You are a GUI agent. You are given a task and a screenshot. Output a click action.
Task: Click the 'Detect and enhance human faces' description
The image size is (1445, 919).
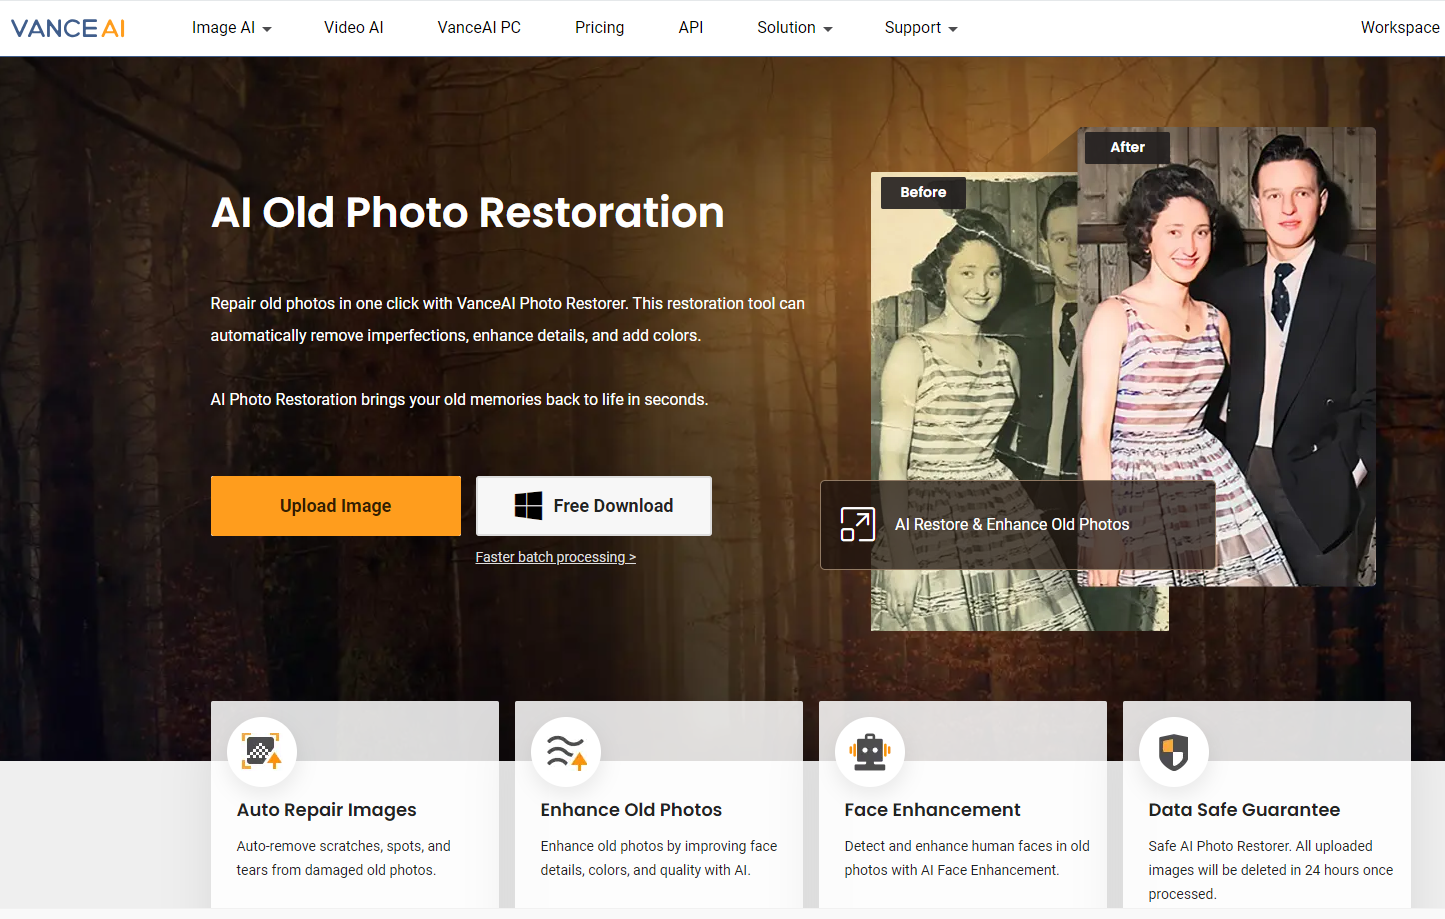pos(967,858)
